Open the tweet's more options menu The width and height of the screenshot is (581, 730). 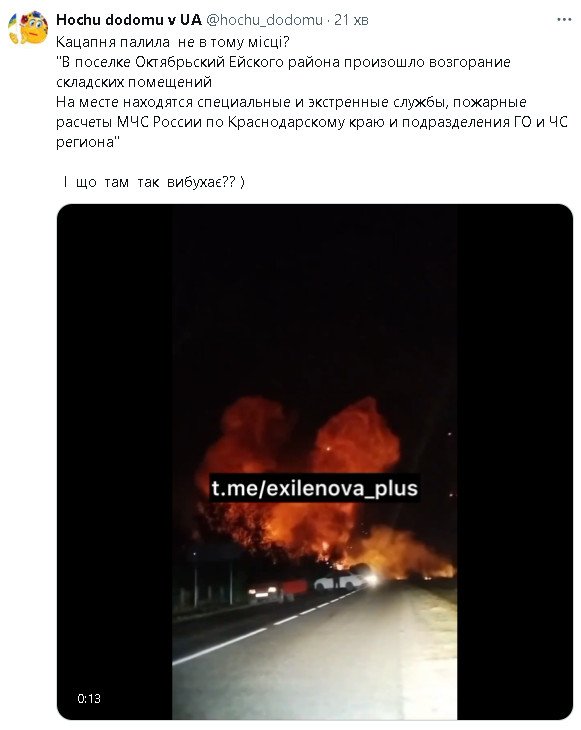point(564,20)
